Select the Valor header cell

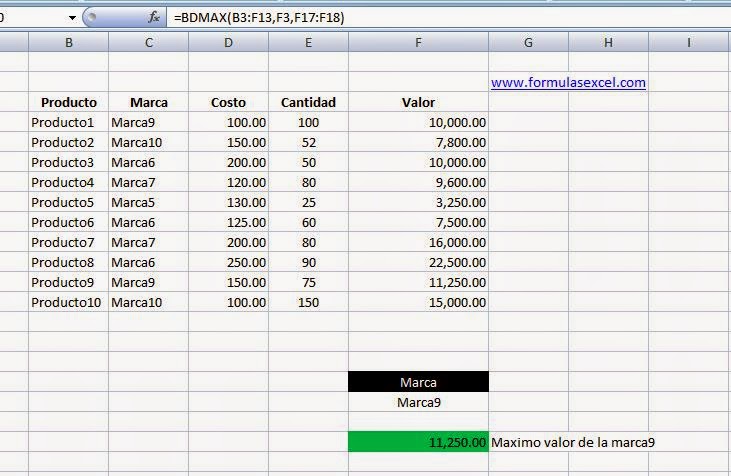418,102
